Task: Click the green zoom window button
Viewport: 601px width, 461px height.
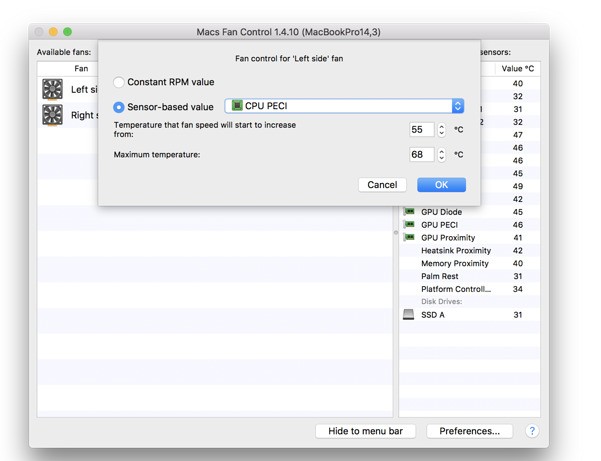Action: pyautogui.click(x=67, y=32)
